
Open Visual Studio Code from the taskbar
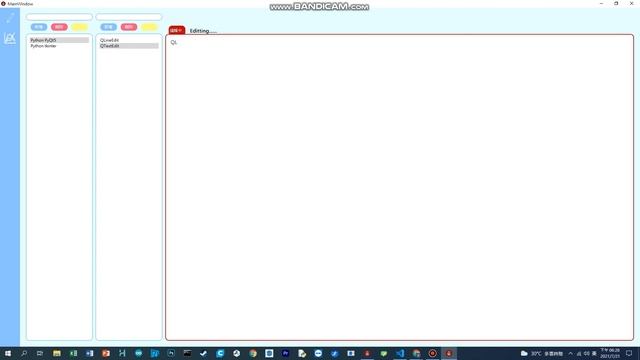coord(400,353)
